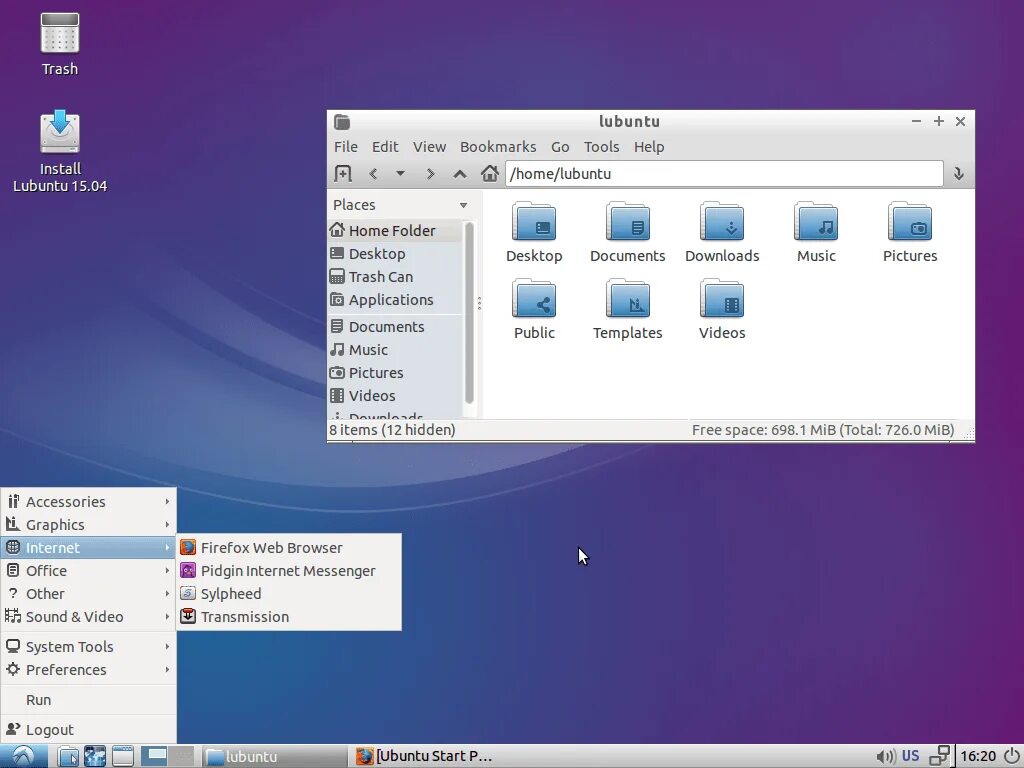Open the Bookmarks menu

pyautogui.click(x=498, y=147)
